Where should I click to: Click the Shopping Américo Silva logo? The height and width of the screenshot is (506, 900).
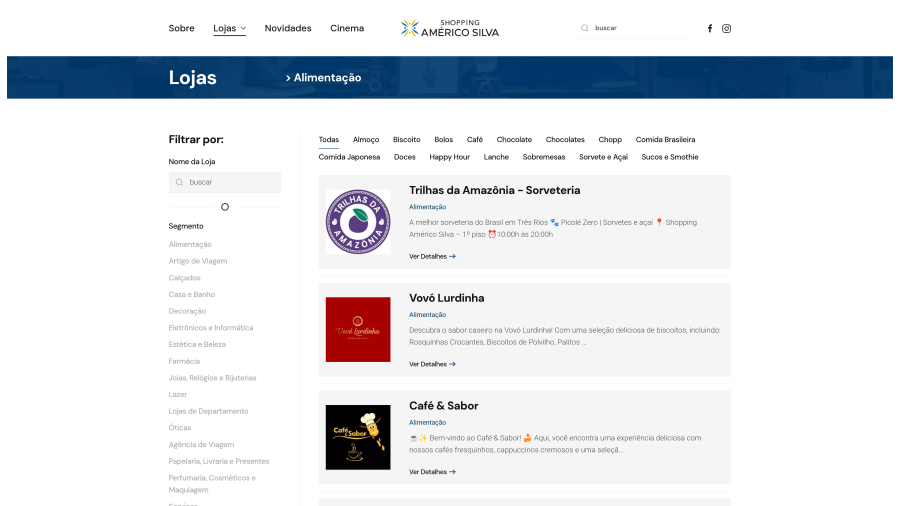tap(449, 28)
